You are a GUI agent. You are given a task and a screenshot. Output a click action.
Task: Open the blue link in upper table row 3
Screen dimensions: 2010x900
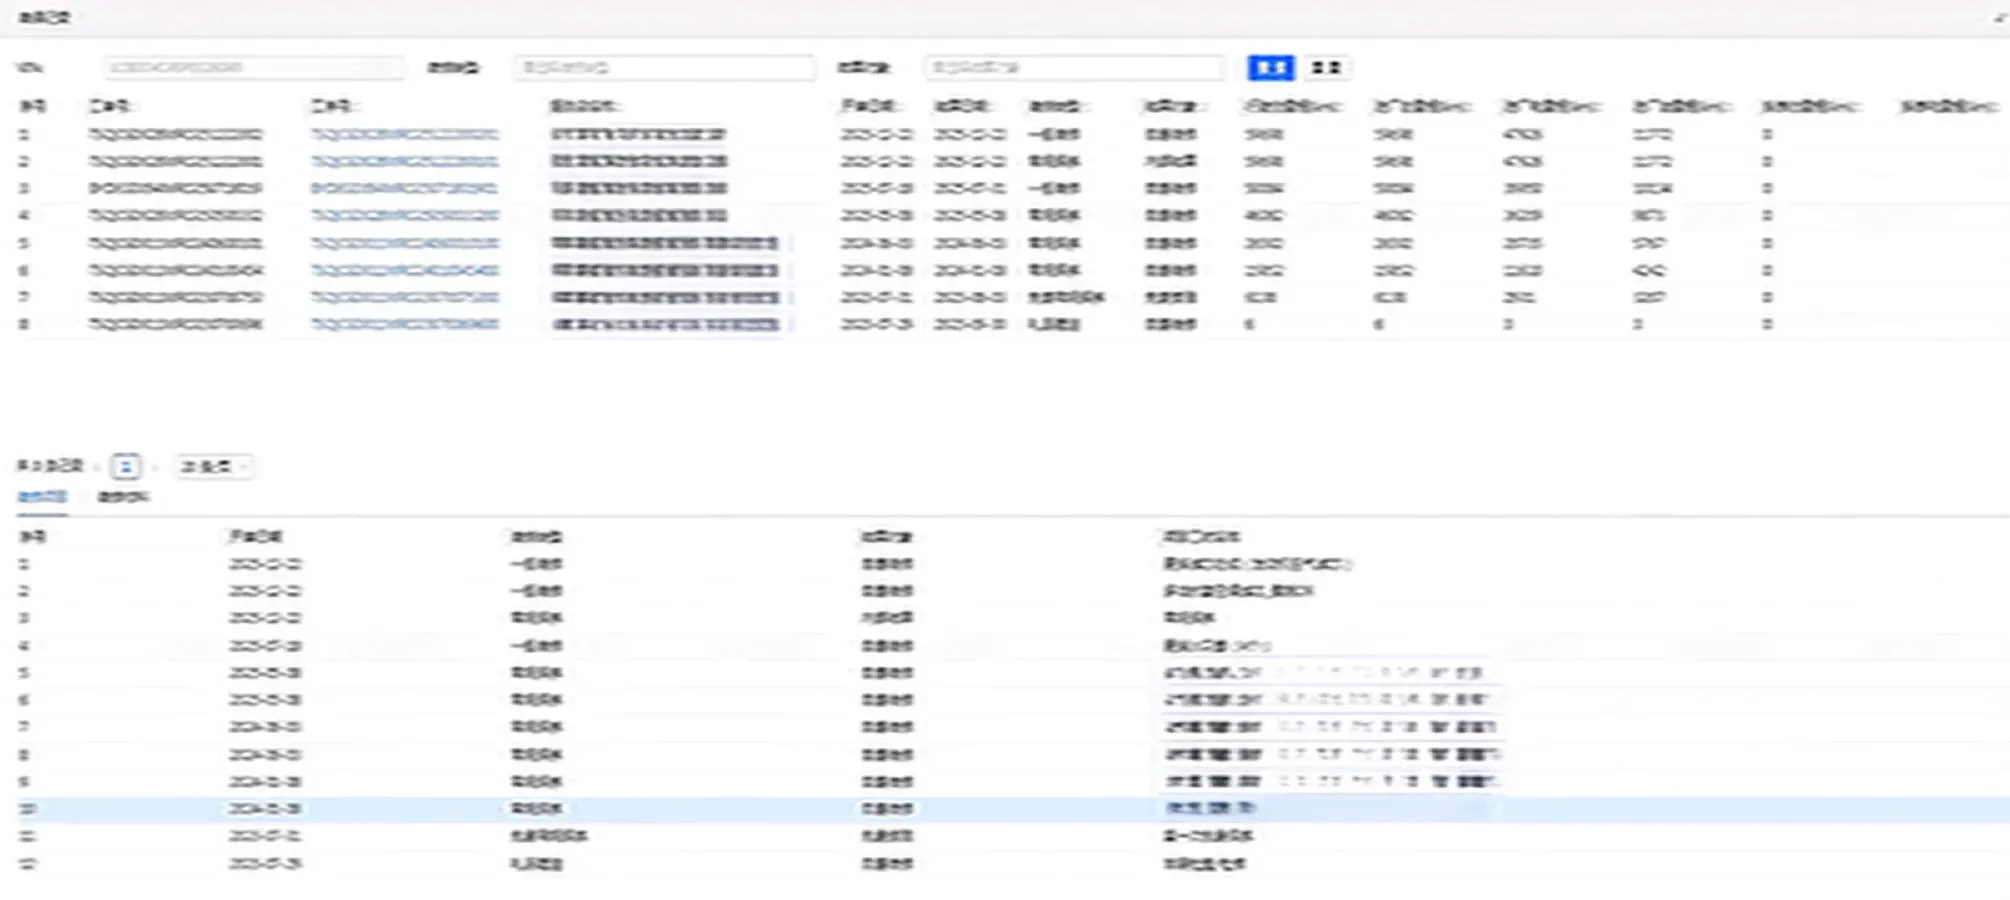tap(404, 188)
